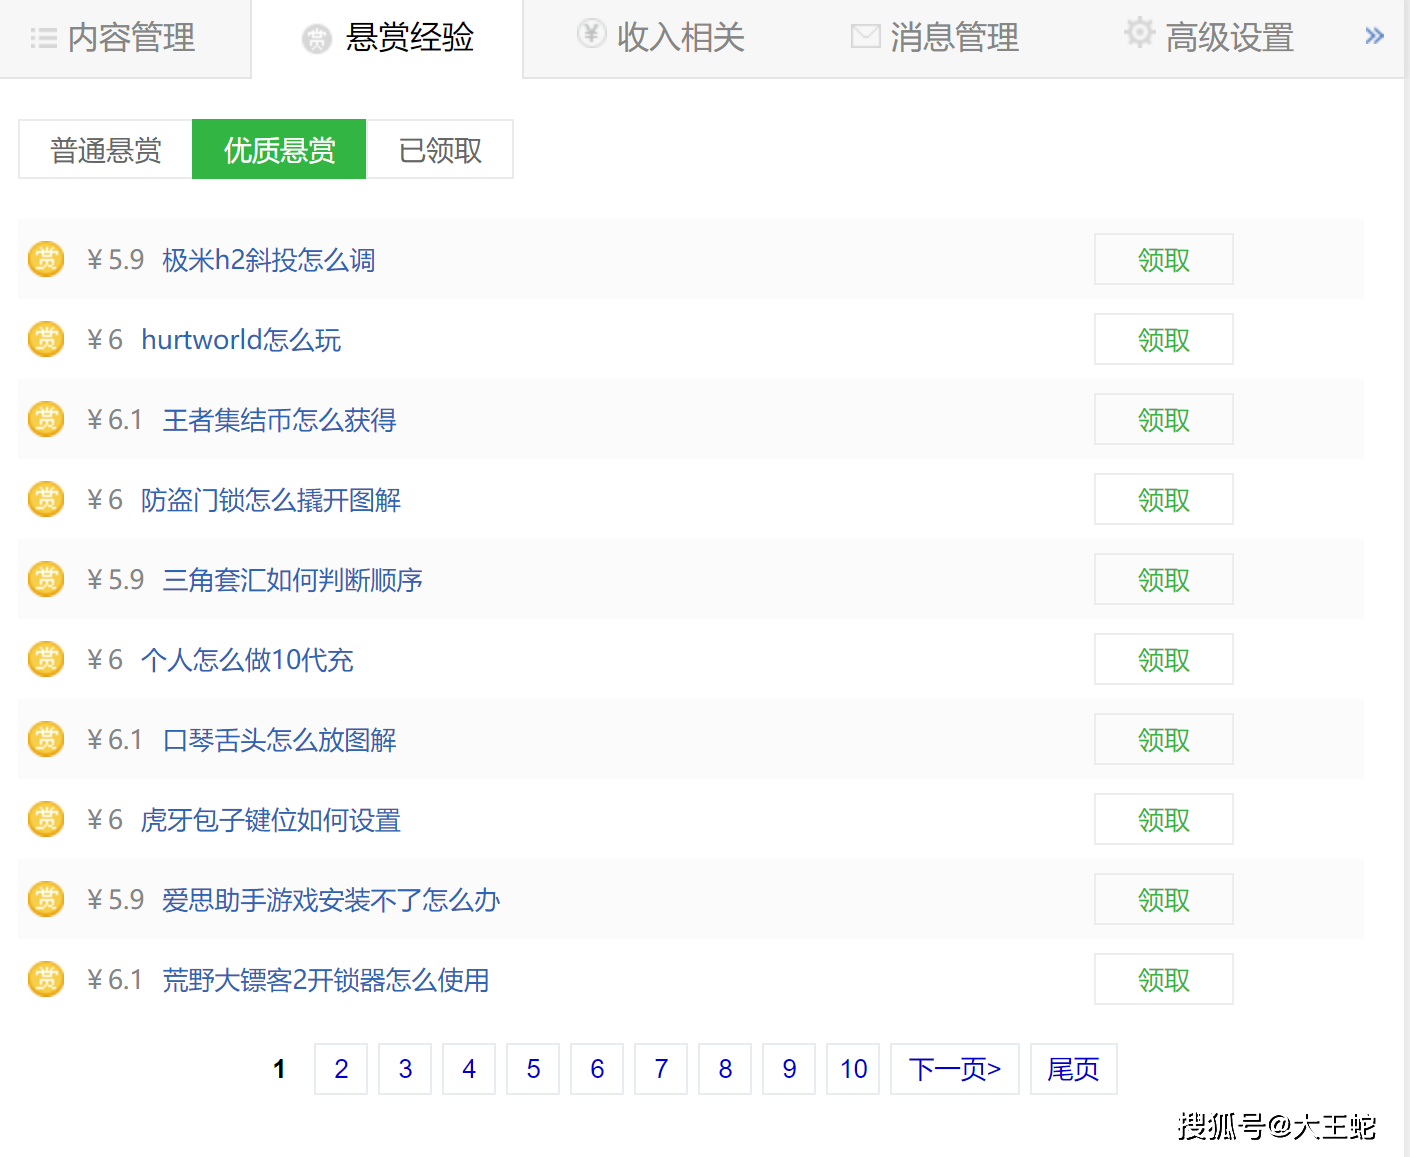
Task: Click the list icon beside 内容管理
Action: pos(43,39)
